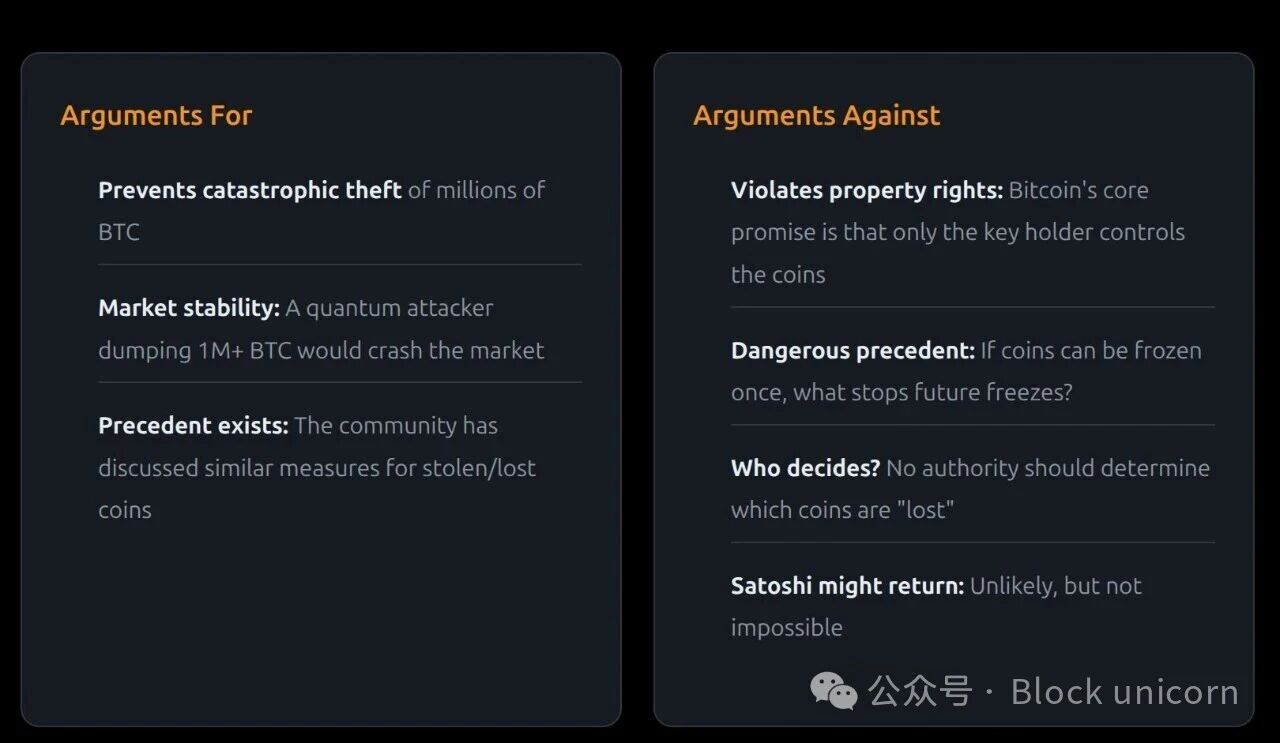
Task: Click the WeChat logo icon in watermark
Action: coord(833,691)
